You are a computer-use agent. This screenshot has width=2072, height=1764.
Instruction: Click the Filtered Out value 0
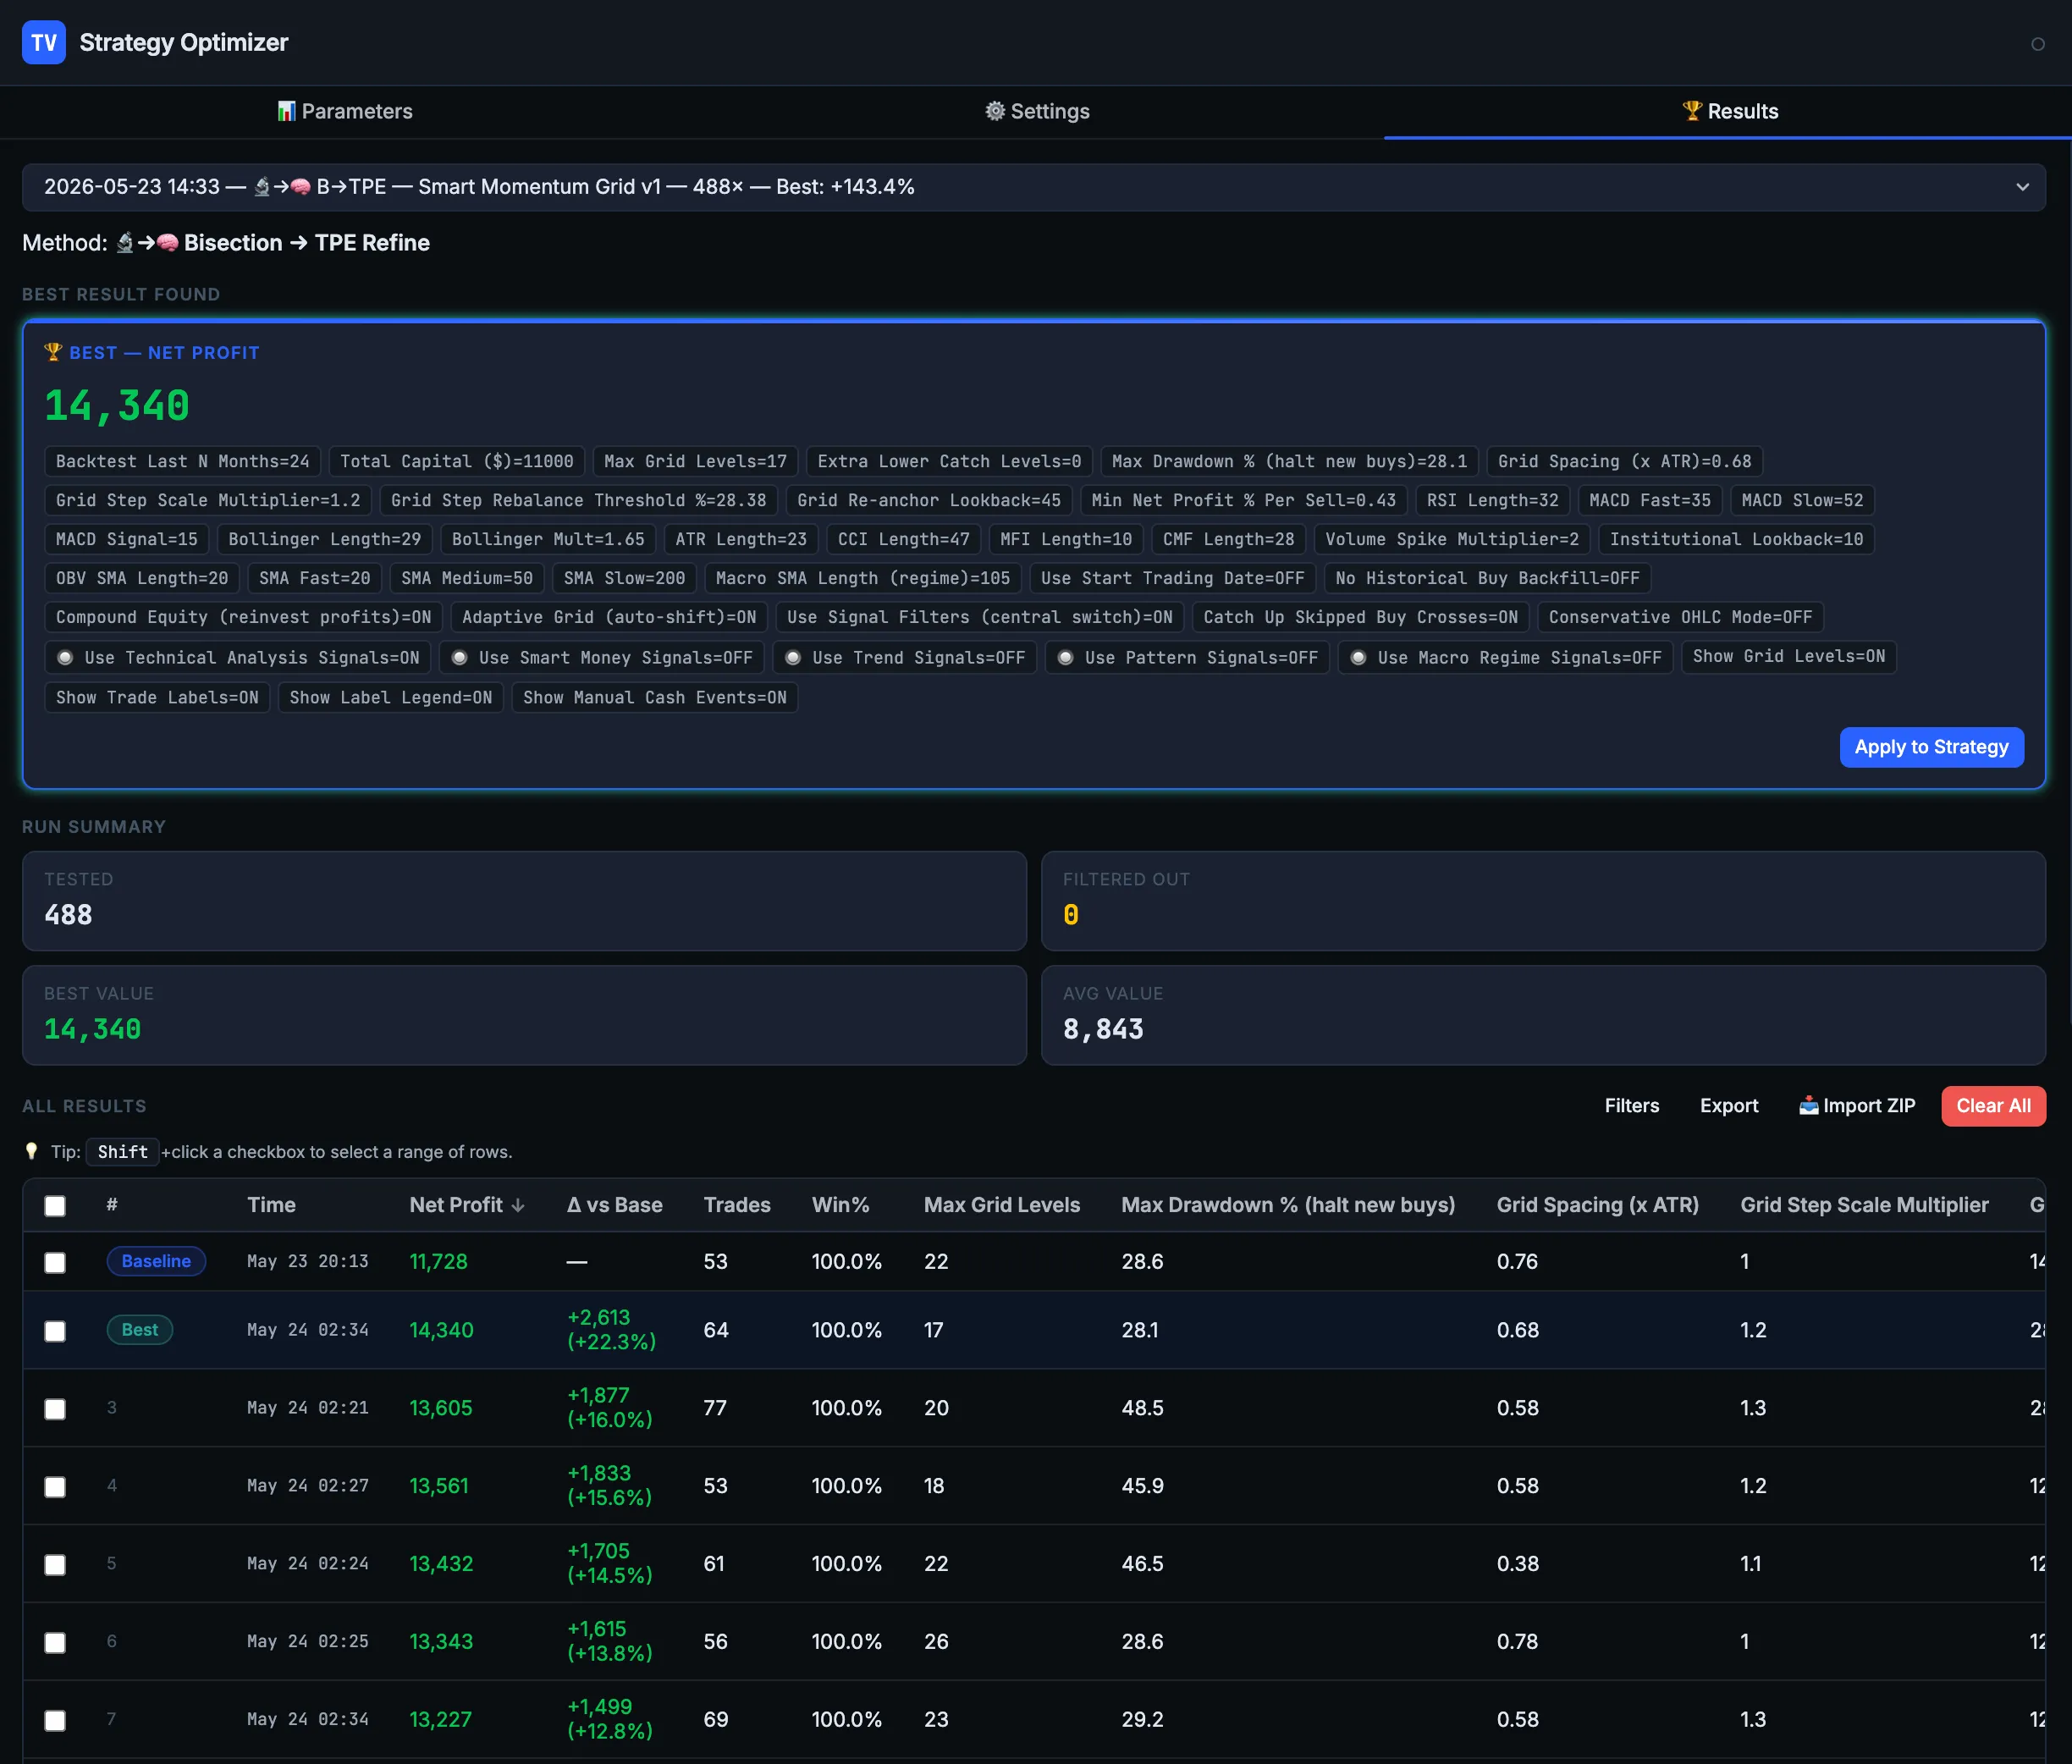1071,915
